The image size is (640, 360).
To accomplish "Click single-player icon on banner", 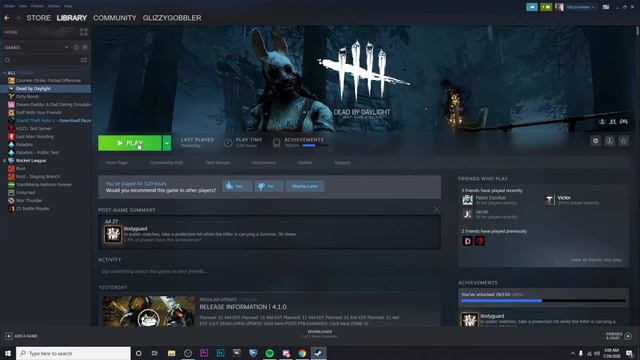I will 602,122.
